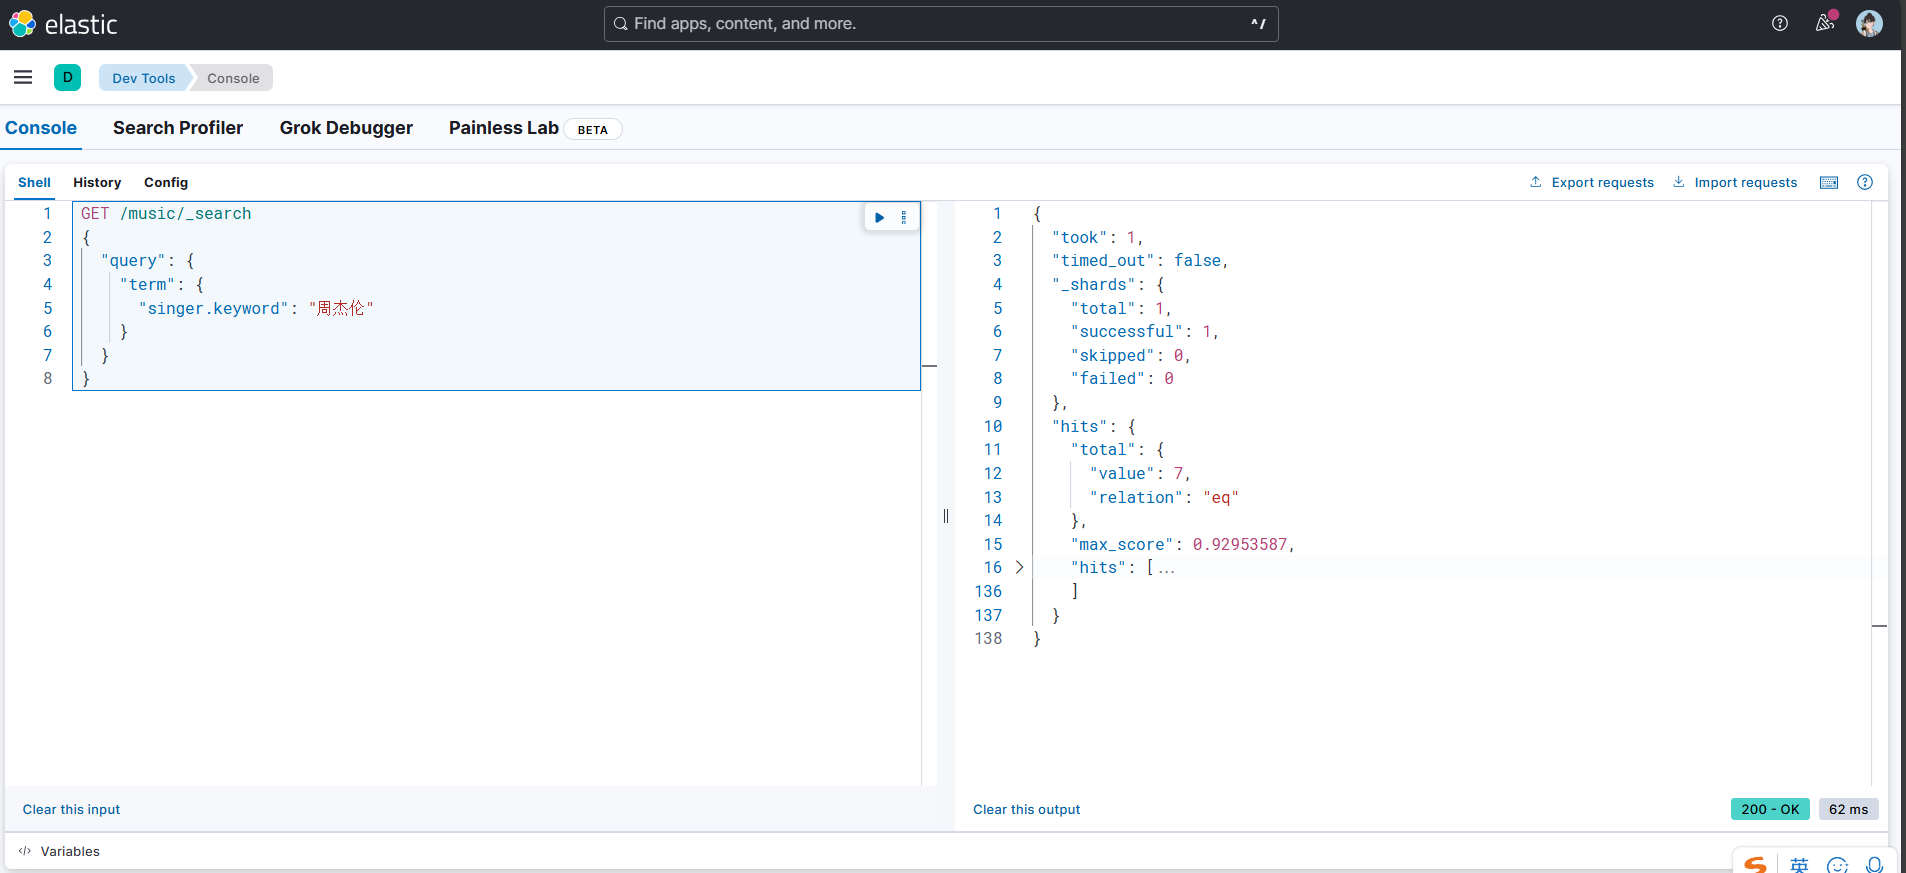Open the Grok Debugger tab
The width and height of the screenshot is (1906, 873).
point(346,128)
